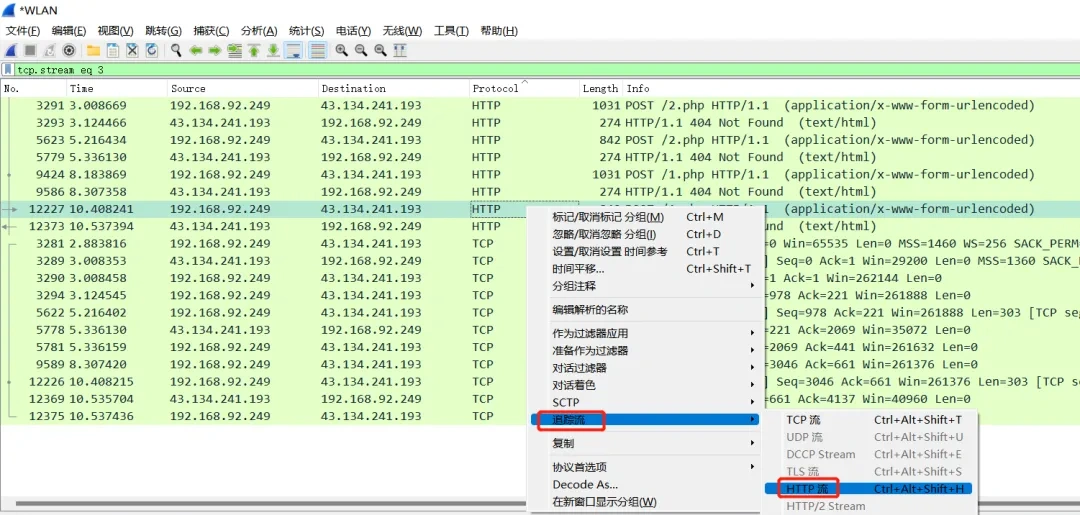
Task: Open the 电话(Y) menu
Action: 353,31
